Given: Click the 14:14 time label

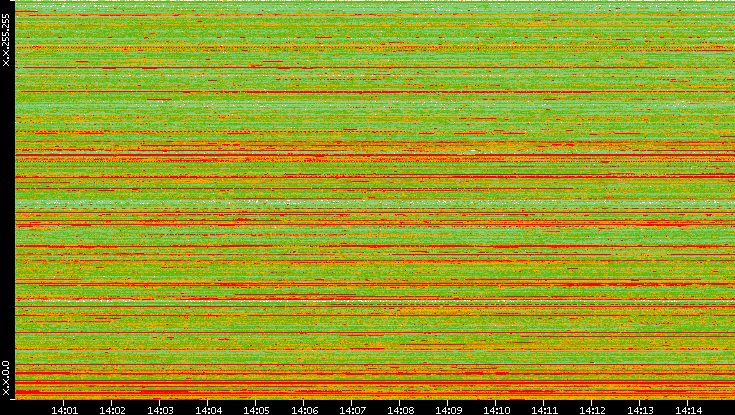Looking at the screenshot, I should (x=688, y=410).
